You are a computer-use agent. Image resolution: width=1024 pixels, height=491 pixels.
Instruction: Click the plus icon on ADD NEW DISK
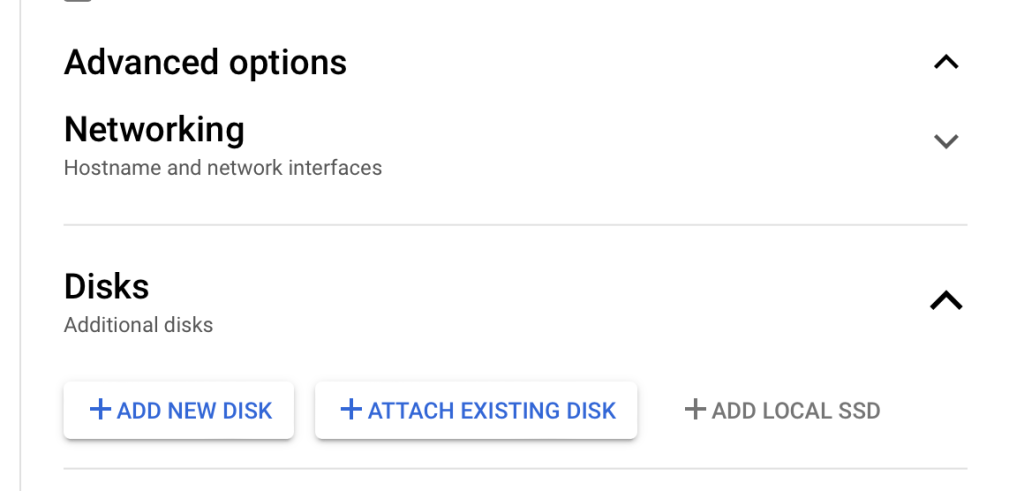(x=100, y=410)
